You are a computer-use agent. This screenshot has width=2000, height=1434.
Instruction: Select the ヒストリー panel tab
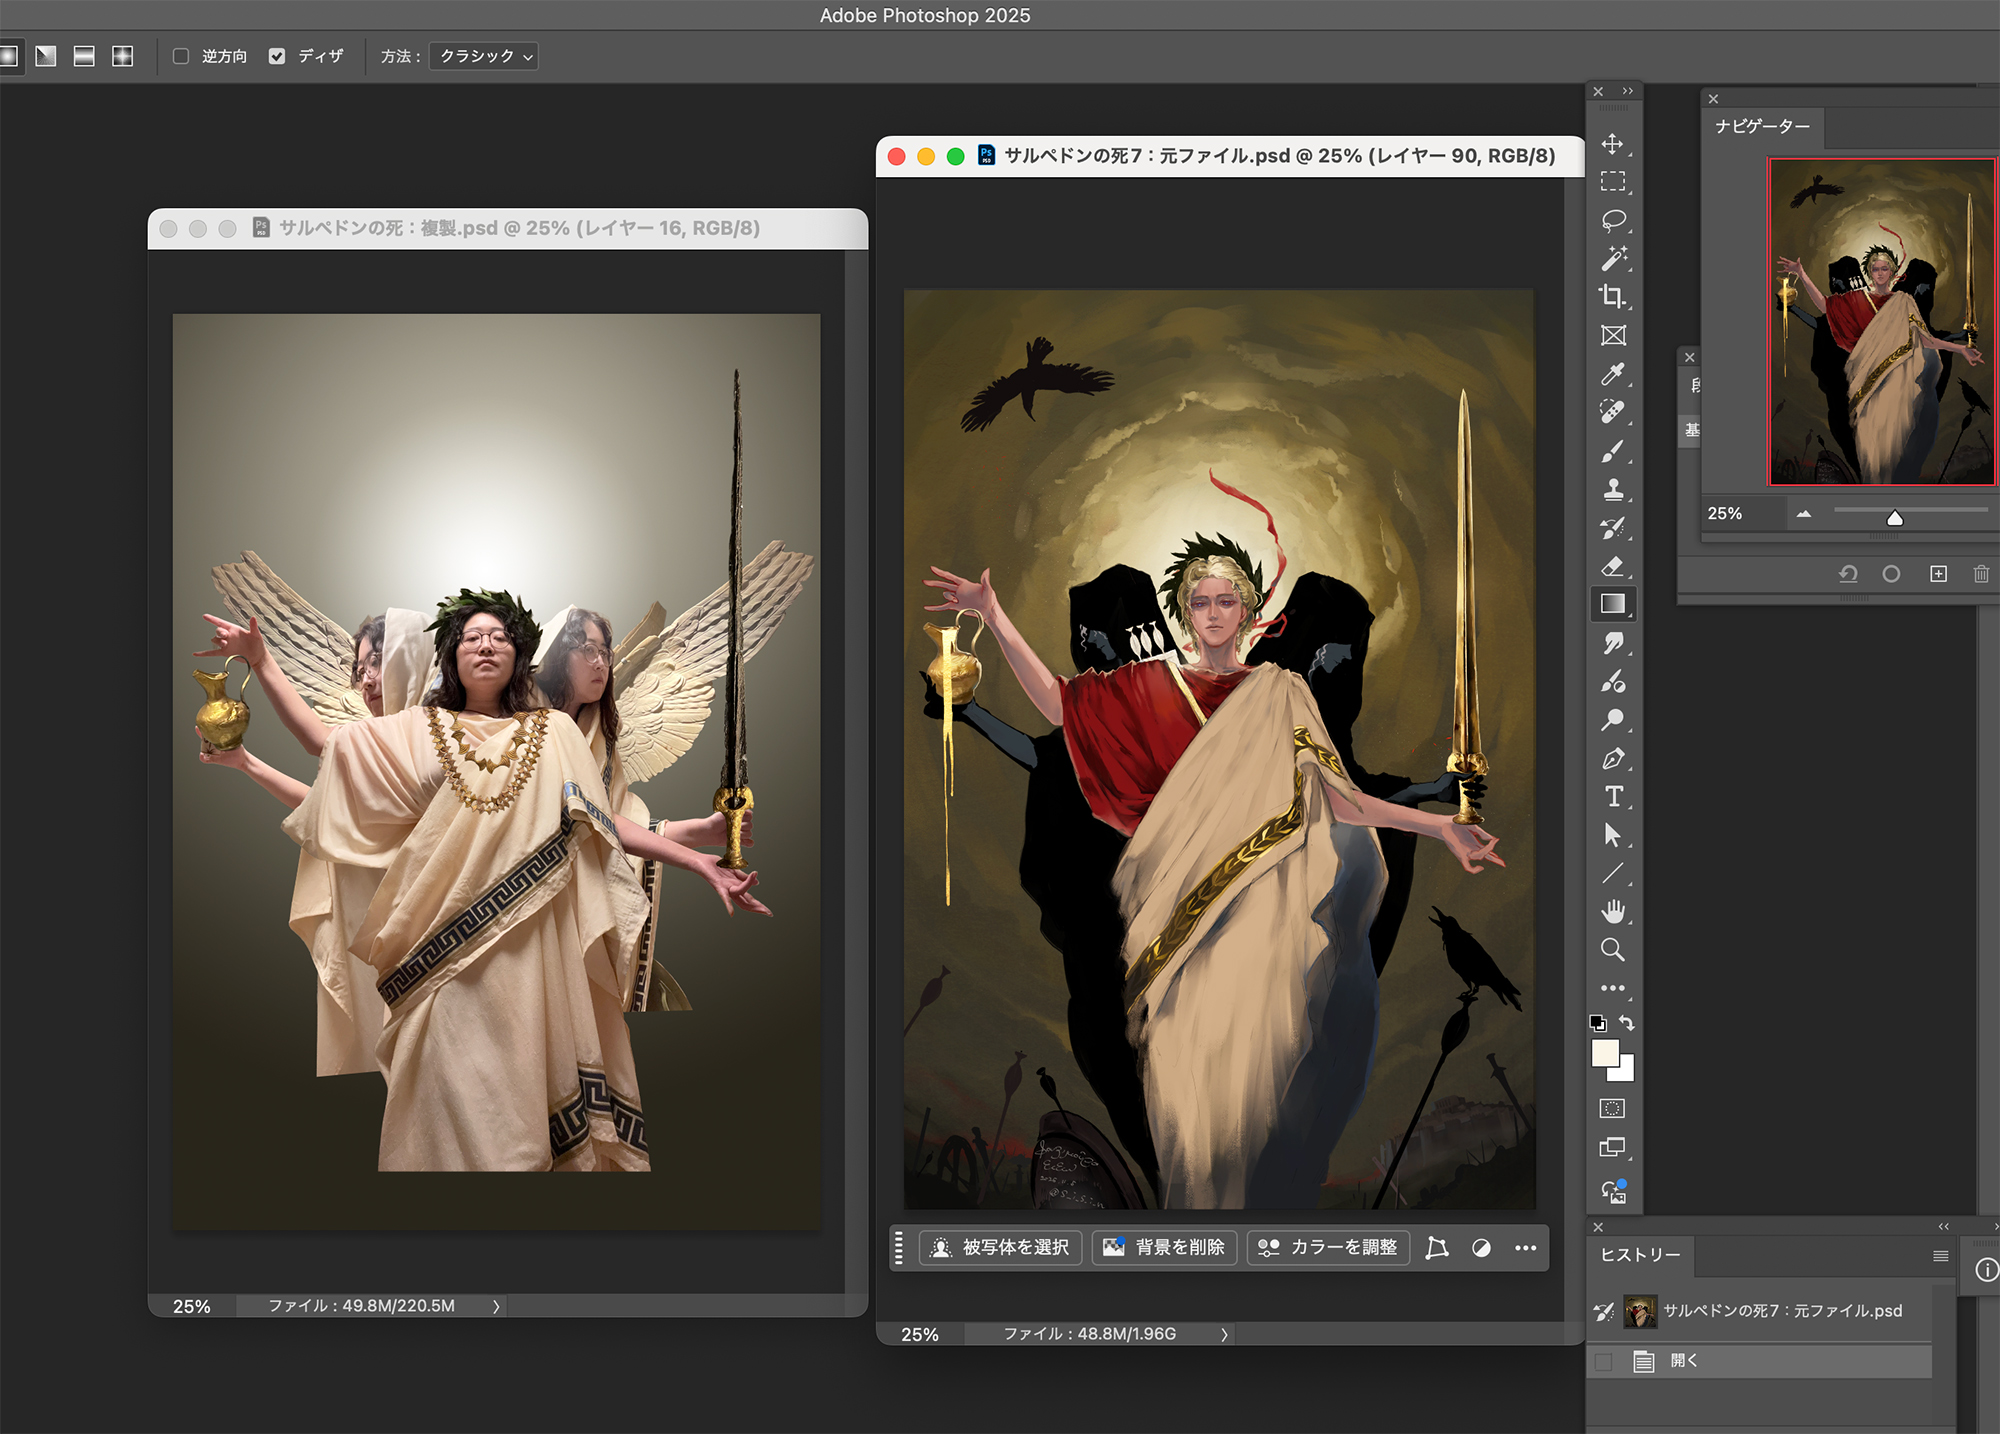click(1640, 1255)
